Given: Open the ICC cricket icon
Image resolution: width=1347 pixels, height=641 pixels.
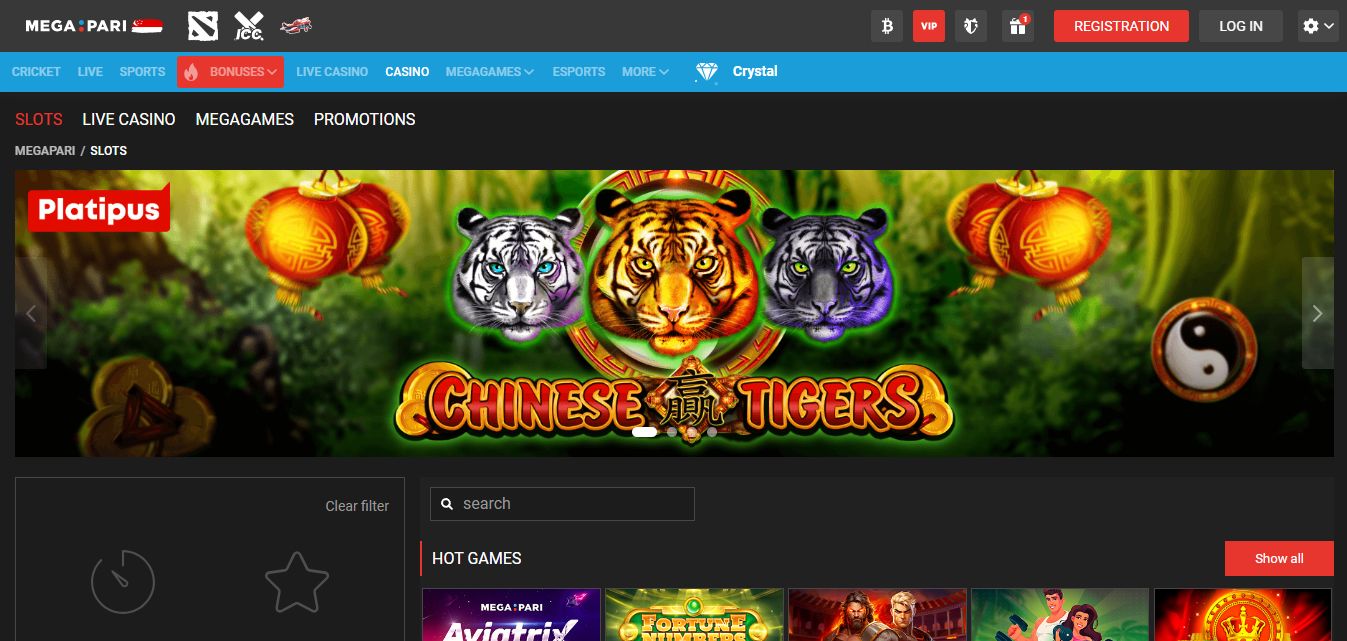Looking at the screenshot, I should click(249, 26).
